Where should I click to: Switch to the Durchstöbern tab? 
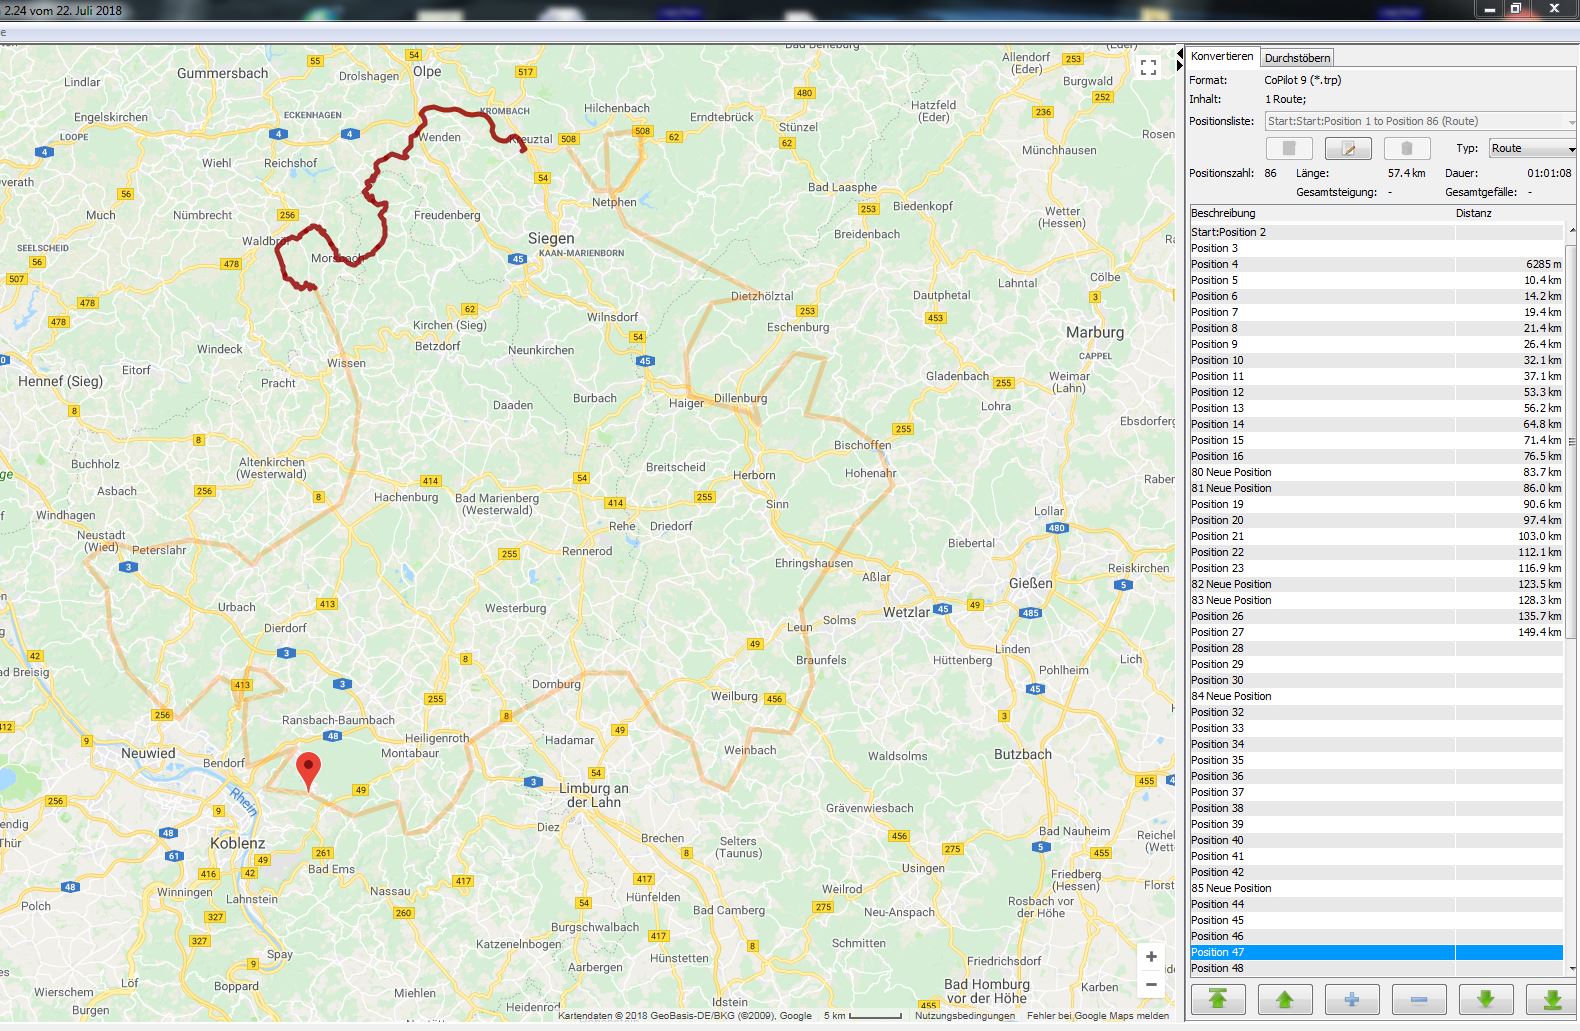(1297, 58)
